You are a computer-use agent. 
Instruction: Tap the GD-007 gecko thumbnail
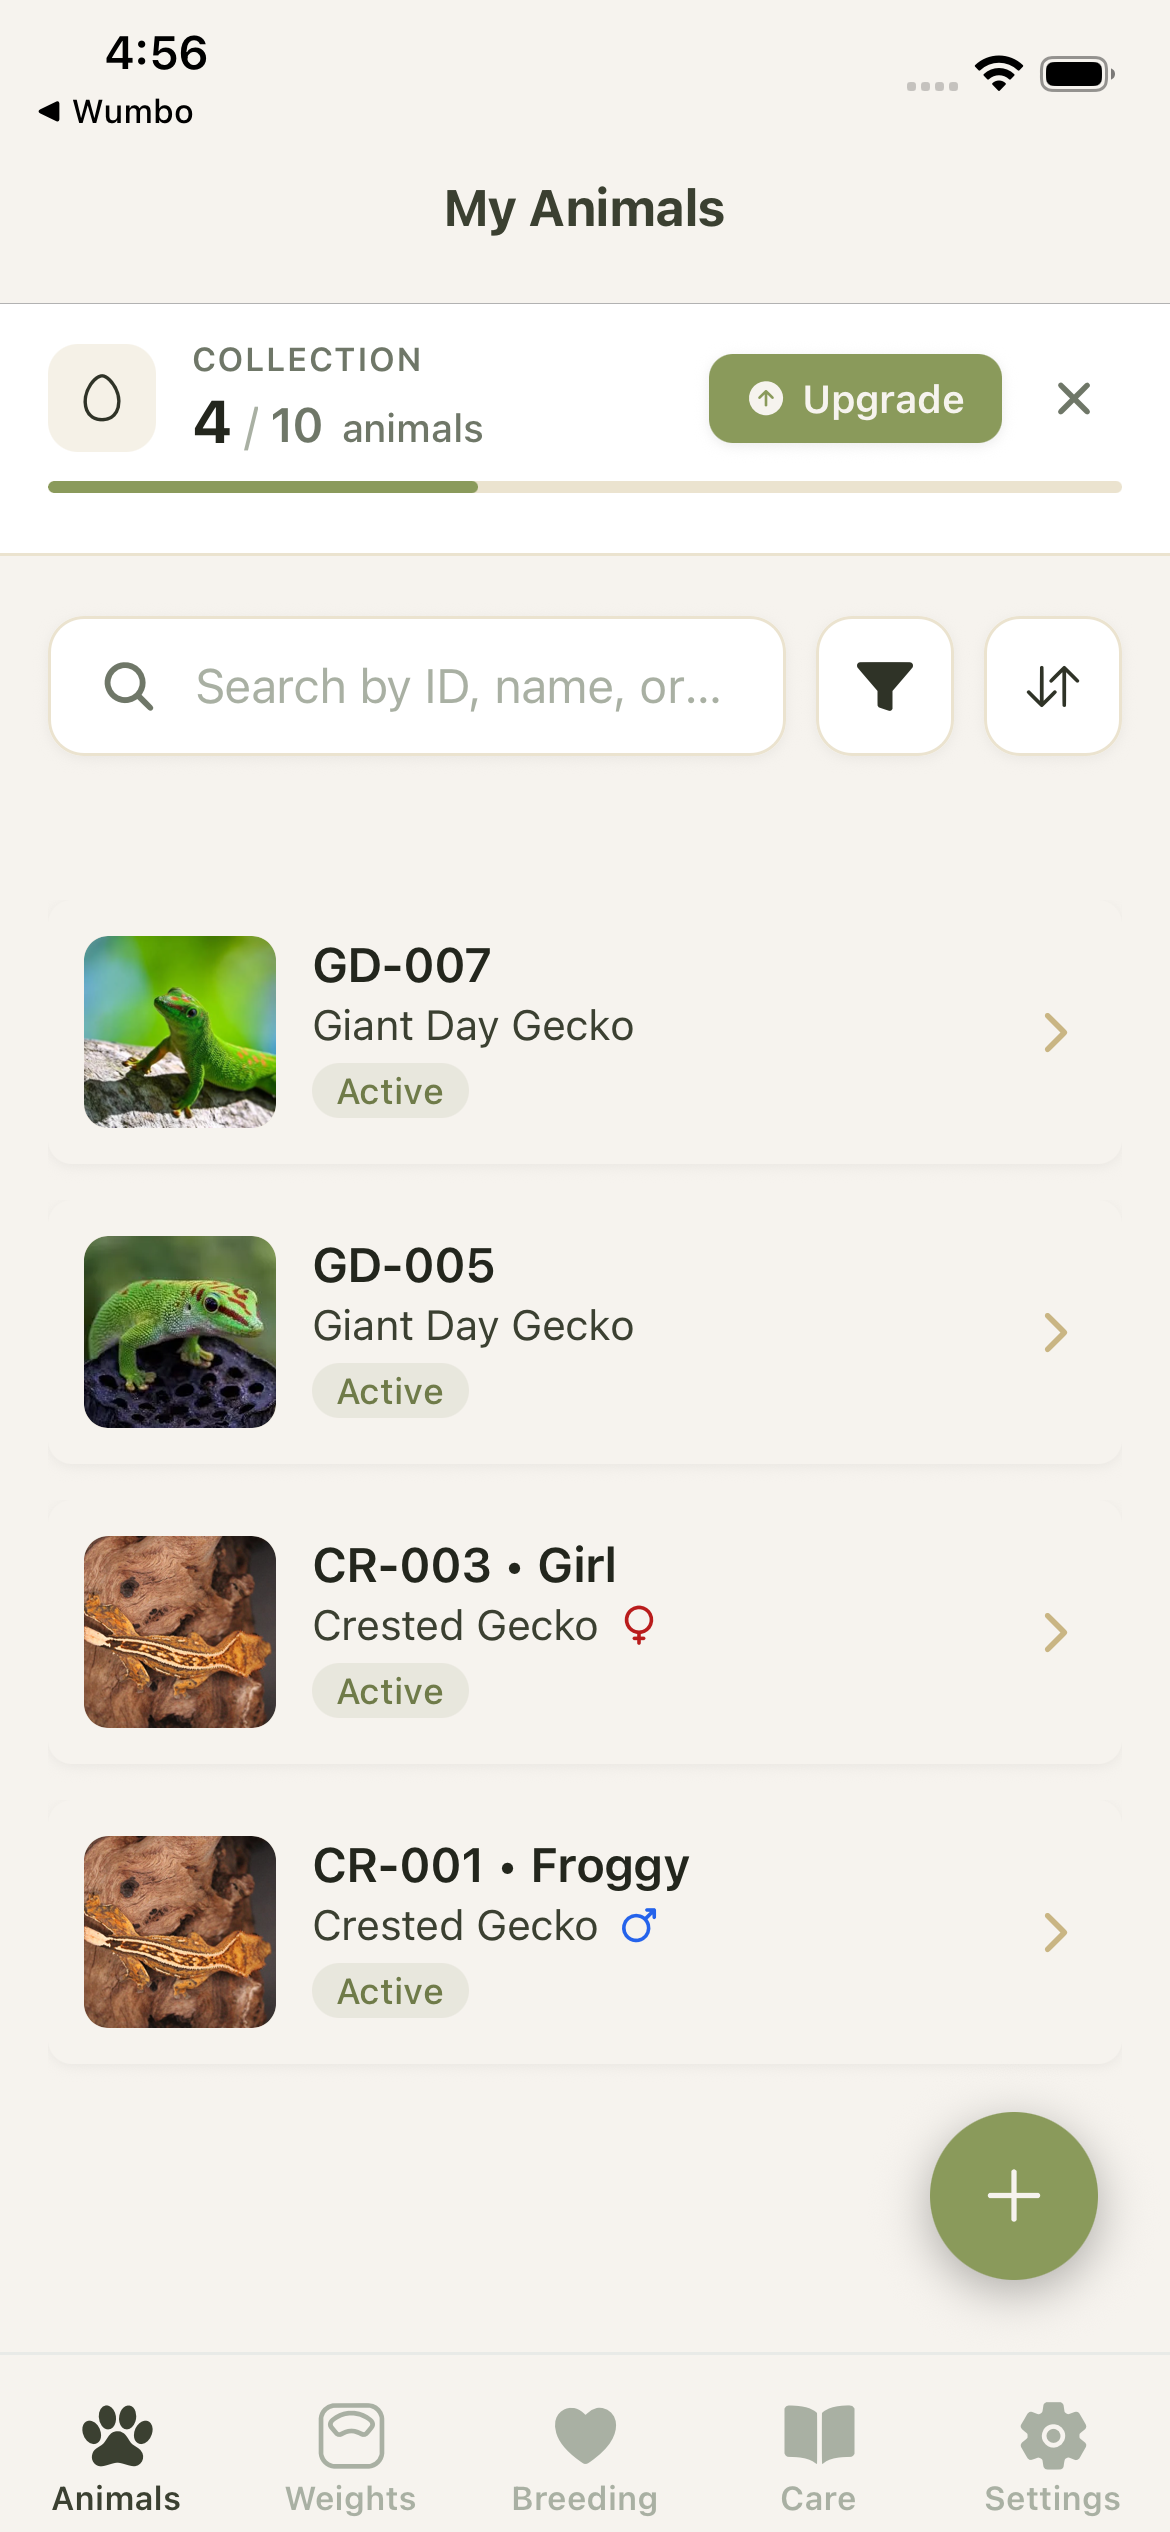(x=180, y=1032)
